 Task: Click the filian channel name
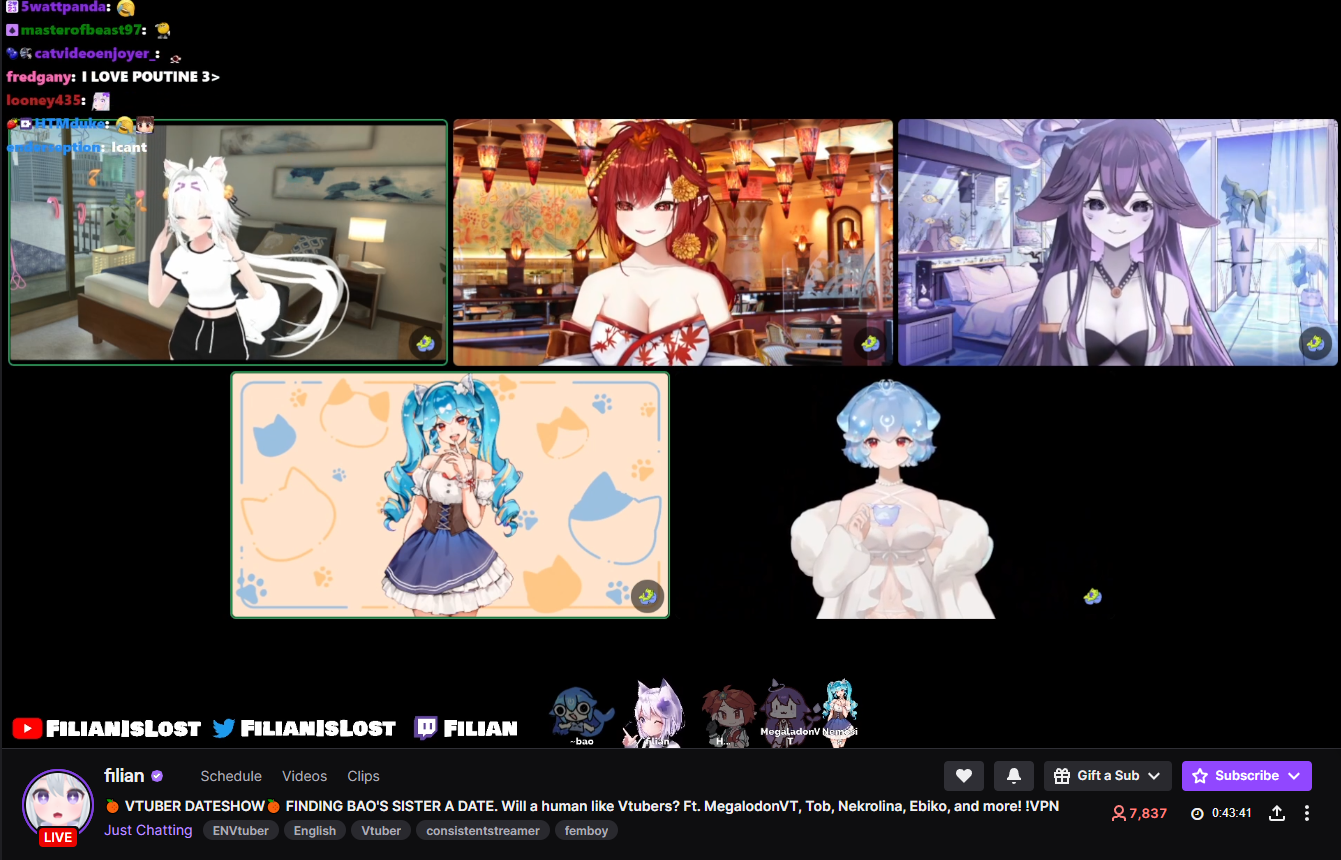[x=124, y=776]
